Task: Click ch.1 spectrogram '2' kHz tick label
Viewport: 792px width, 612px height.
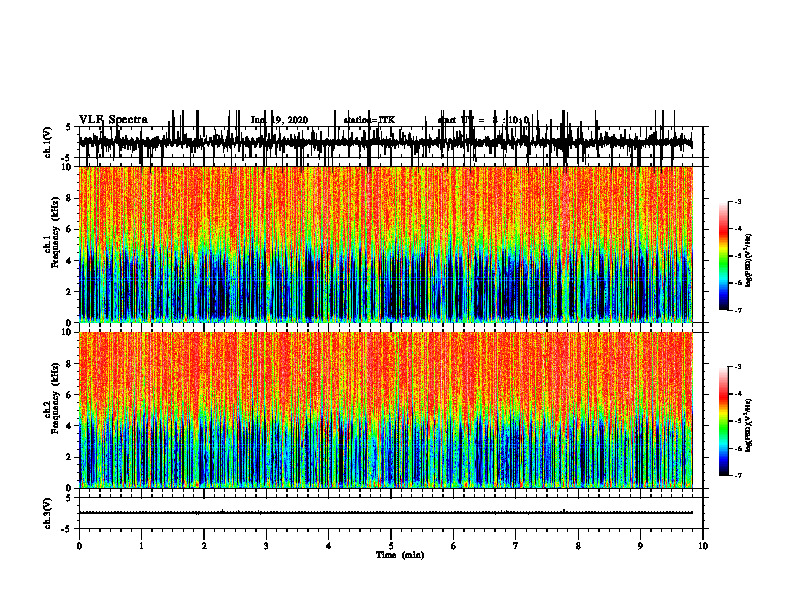Action: tap(70, 292)
